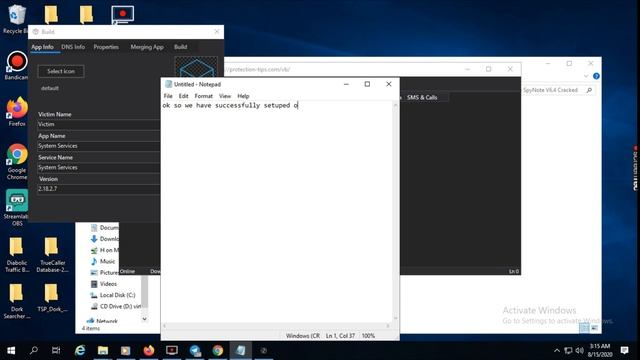Image resolution: width=640 pixels, height=360 pixels.
Task: Open Notepad Edit menu
Action: (184, 96)
